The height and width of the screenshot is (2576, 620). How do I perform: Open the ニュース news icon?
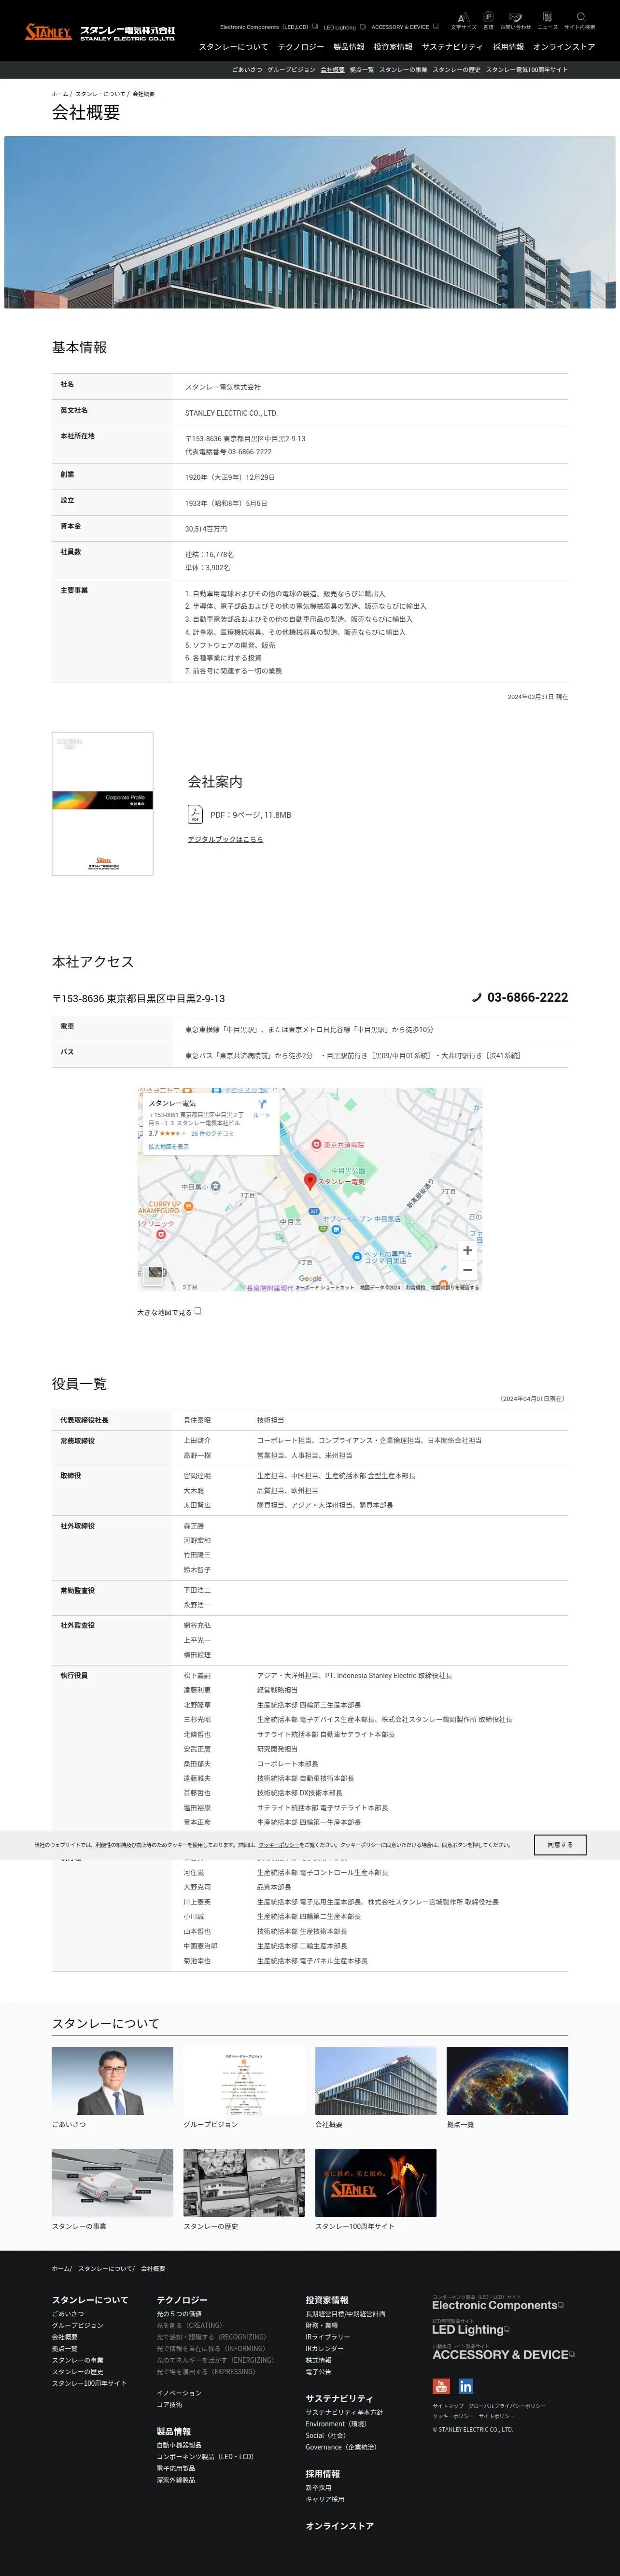click(547, 21)
